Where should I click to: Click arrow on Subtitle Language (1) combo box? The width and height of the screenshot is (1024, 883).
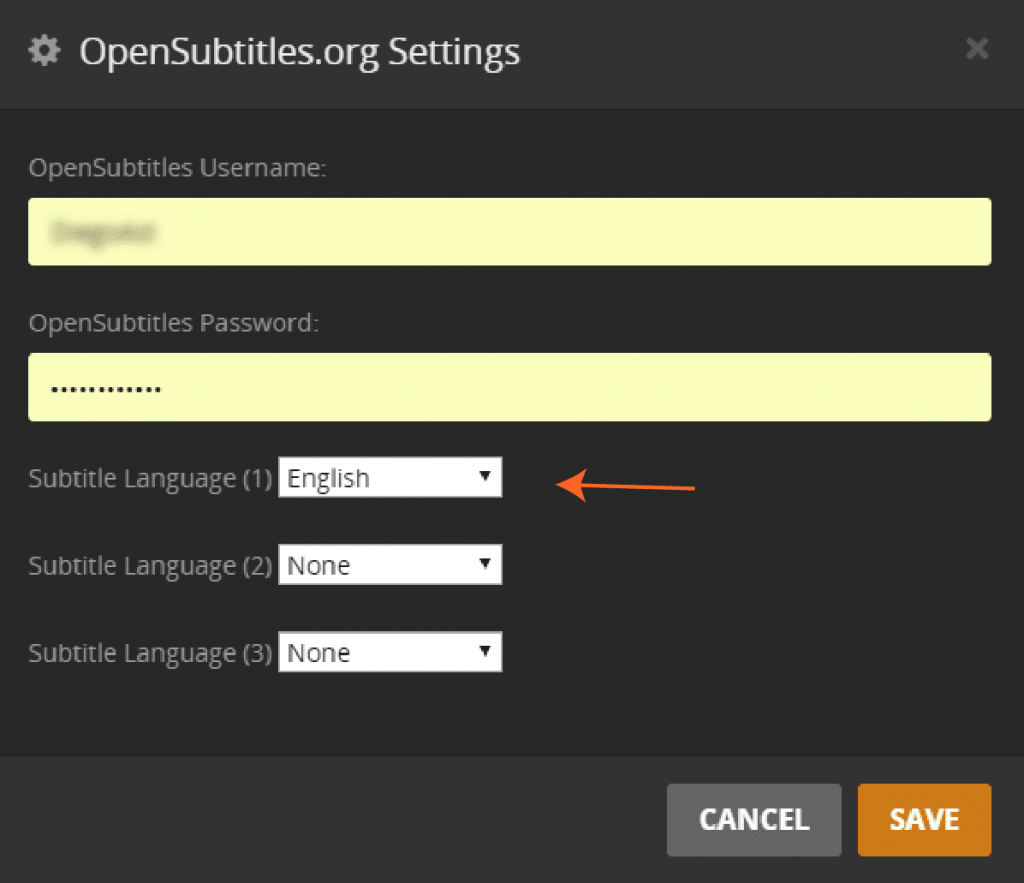tap(485, 477)
